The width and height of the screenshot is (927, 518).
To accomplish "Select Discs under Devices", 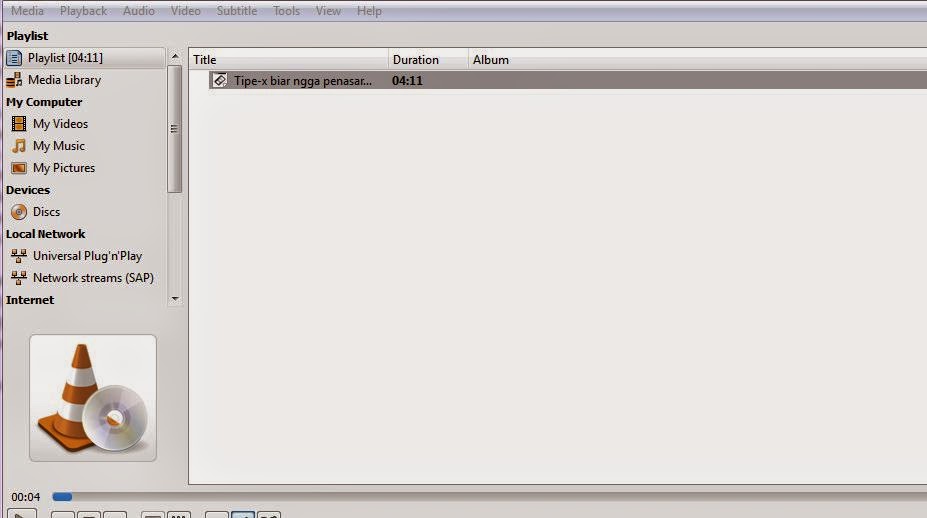I will coord(46,212).
